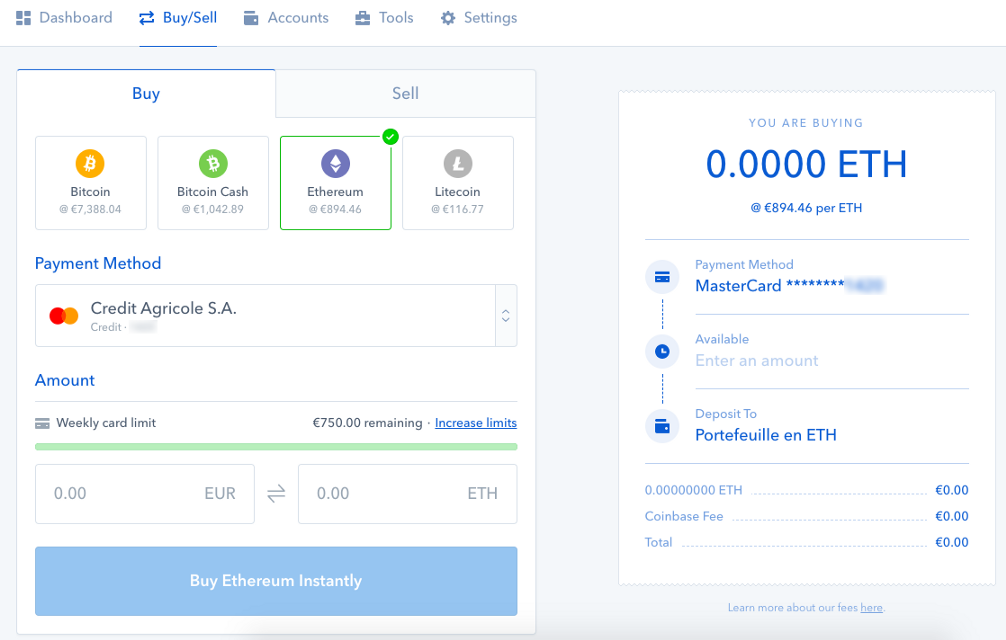Click the green Bitcoin Cash logo
Viewport: 1006px width, 640px height.
click(x=213, y=164)
